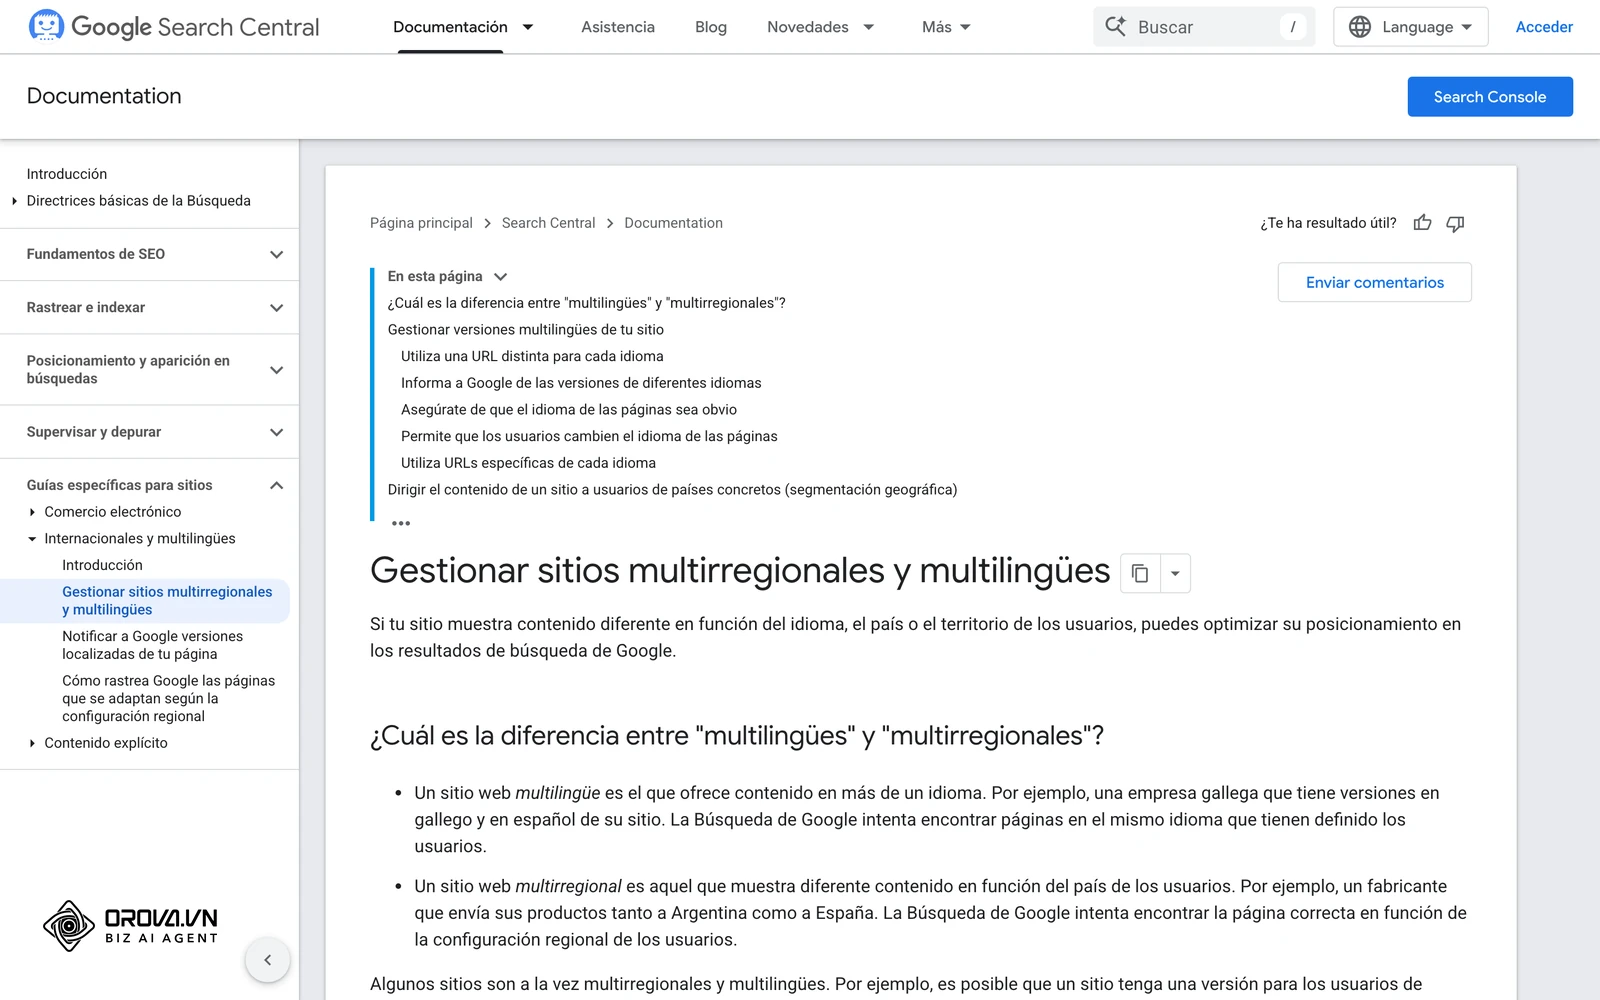Image resolution: width=1600 pixels, height=1000 pixels.
Task: Click the Enviar comentarios button
Action: tap(1374, 282)
